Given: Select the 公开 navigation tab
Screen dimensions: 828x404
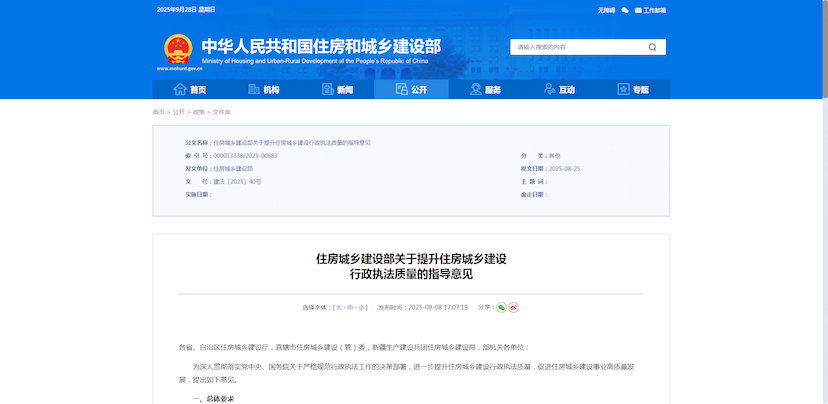Looking at the screenshot, I should point(411,89).
